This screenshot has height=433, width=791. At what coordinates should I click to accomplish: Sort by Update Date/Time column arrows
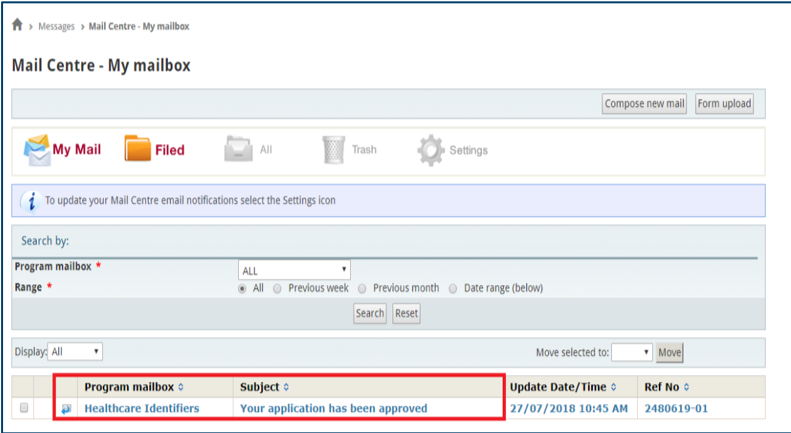tap(613, 387)
